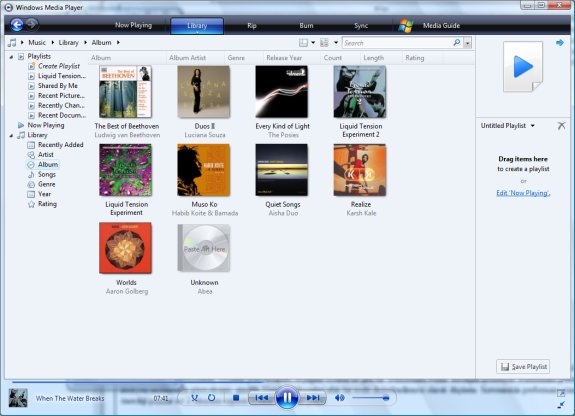The width and height of the screenshot is (575, 416).
Task: Stop playback
Action: point(236,398)
